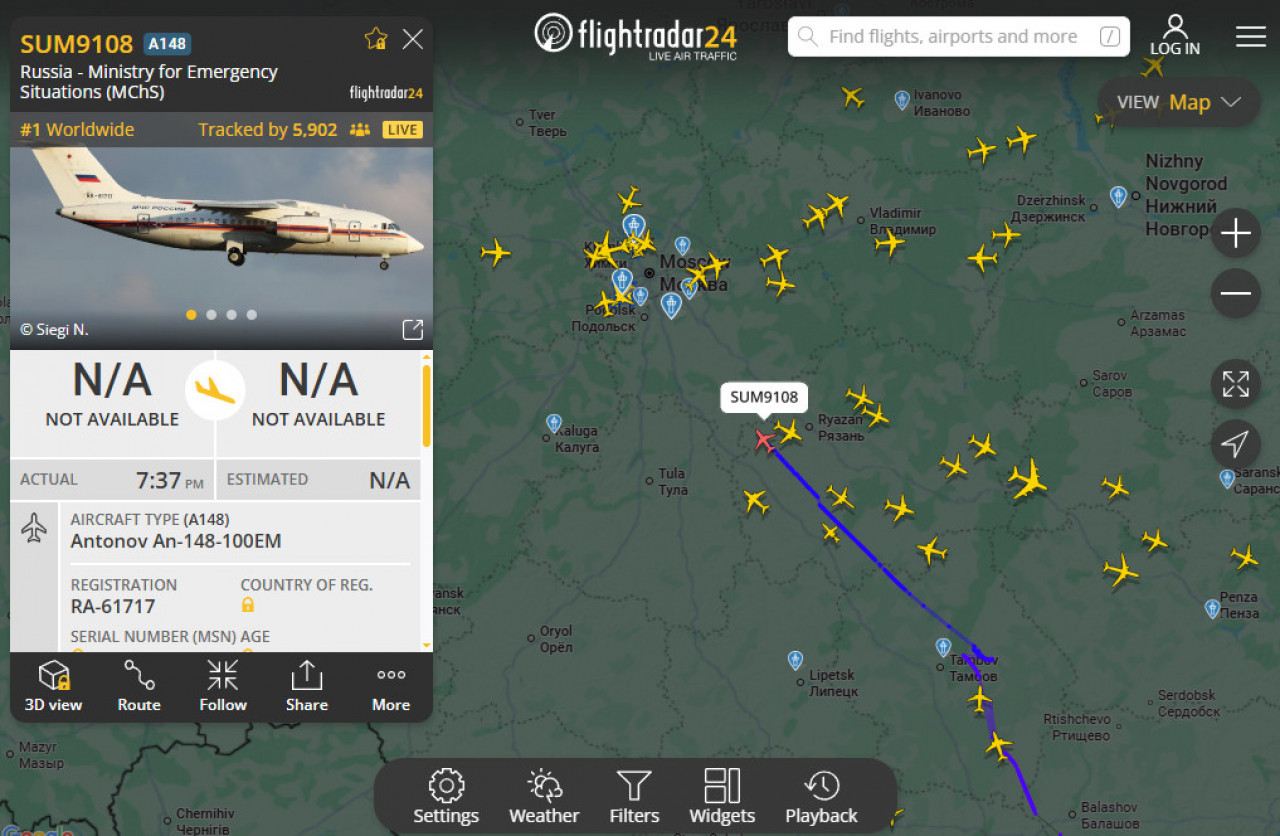Open Weather layer options

pyautogui.click(x=544, y=797)
